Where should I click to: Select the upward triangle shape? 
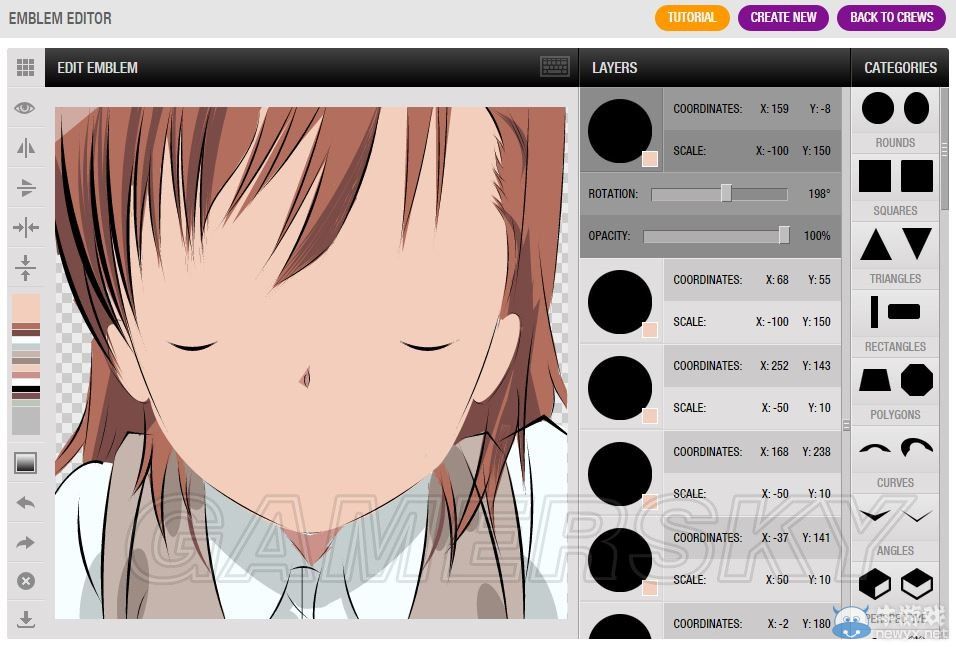click(x=876, y=244)
